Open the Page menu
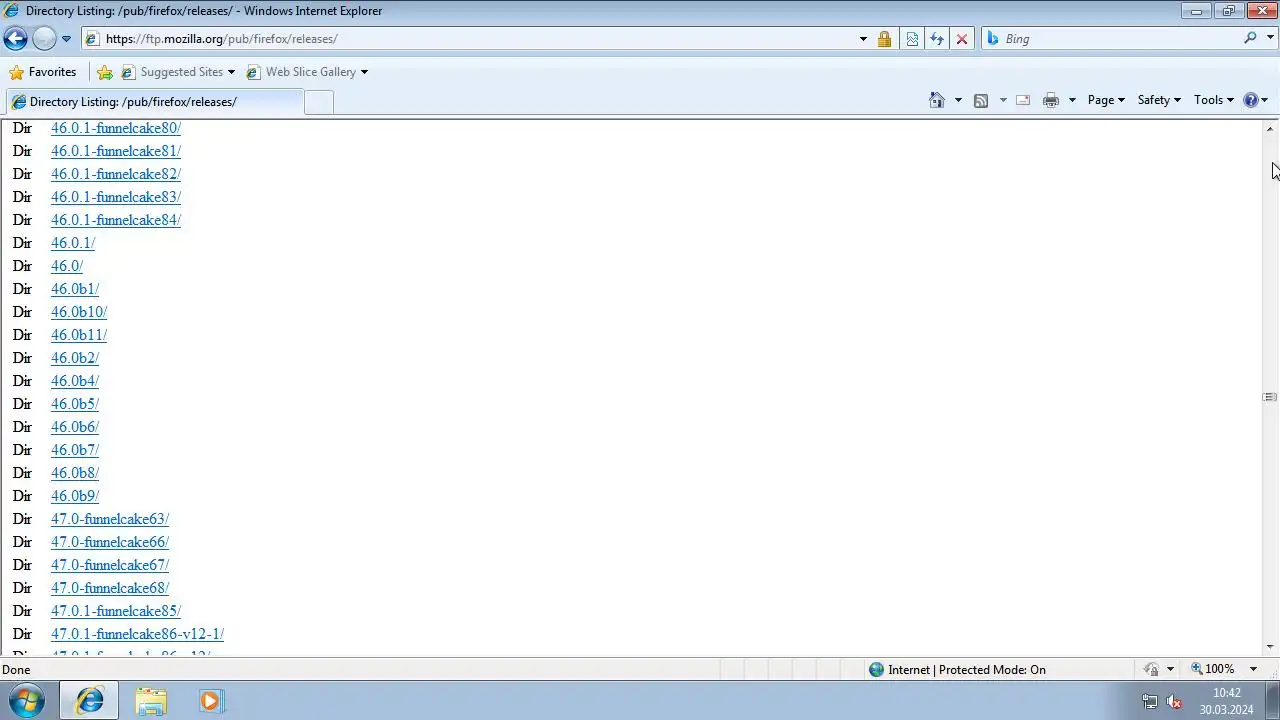 1106,100
